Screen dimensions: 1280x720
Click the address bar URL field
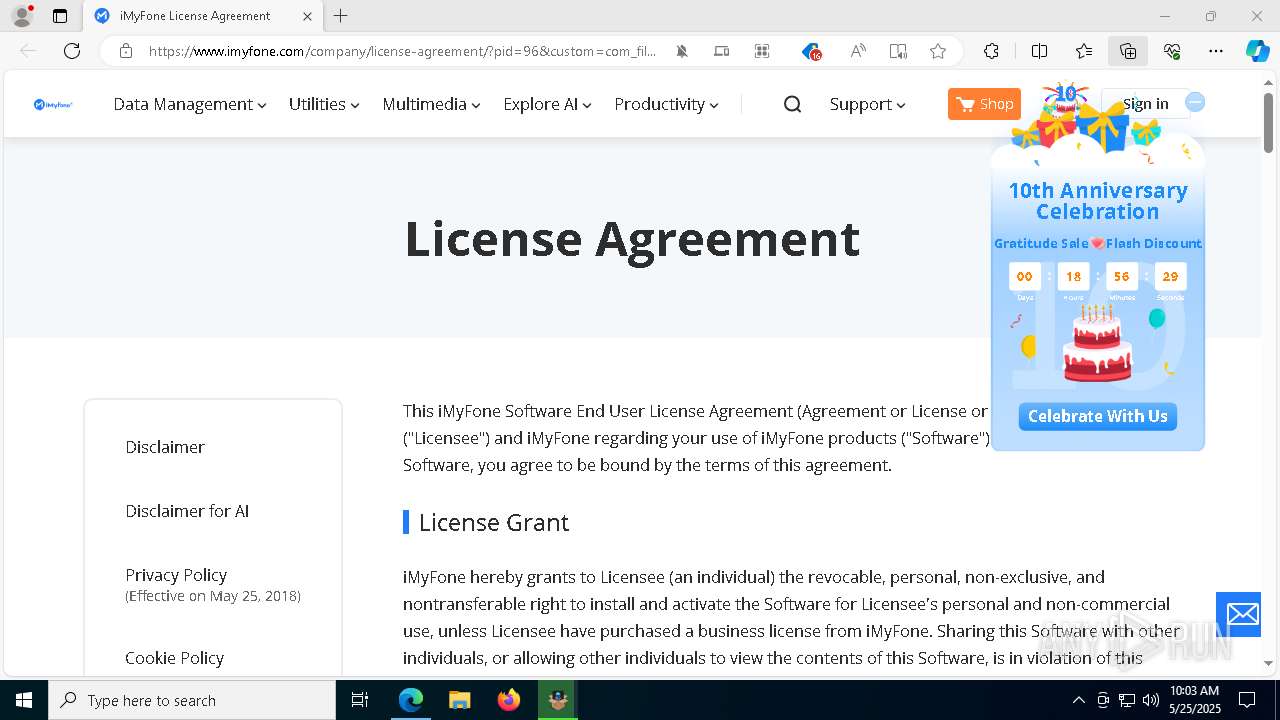pyautogui.click(x=402, y=51)
